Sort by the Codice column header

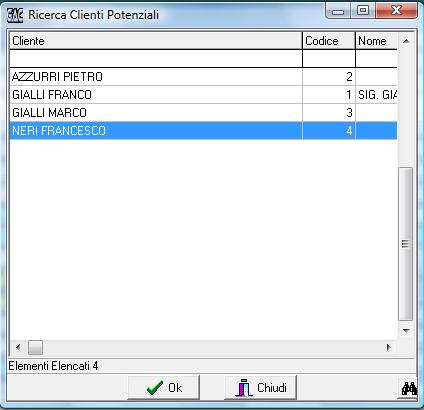(x=329, y=41)
